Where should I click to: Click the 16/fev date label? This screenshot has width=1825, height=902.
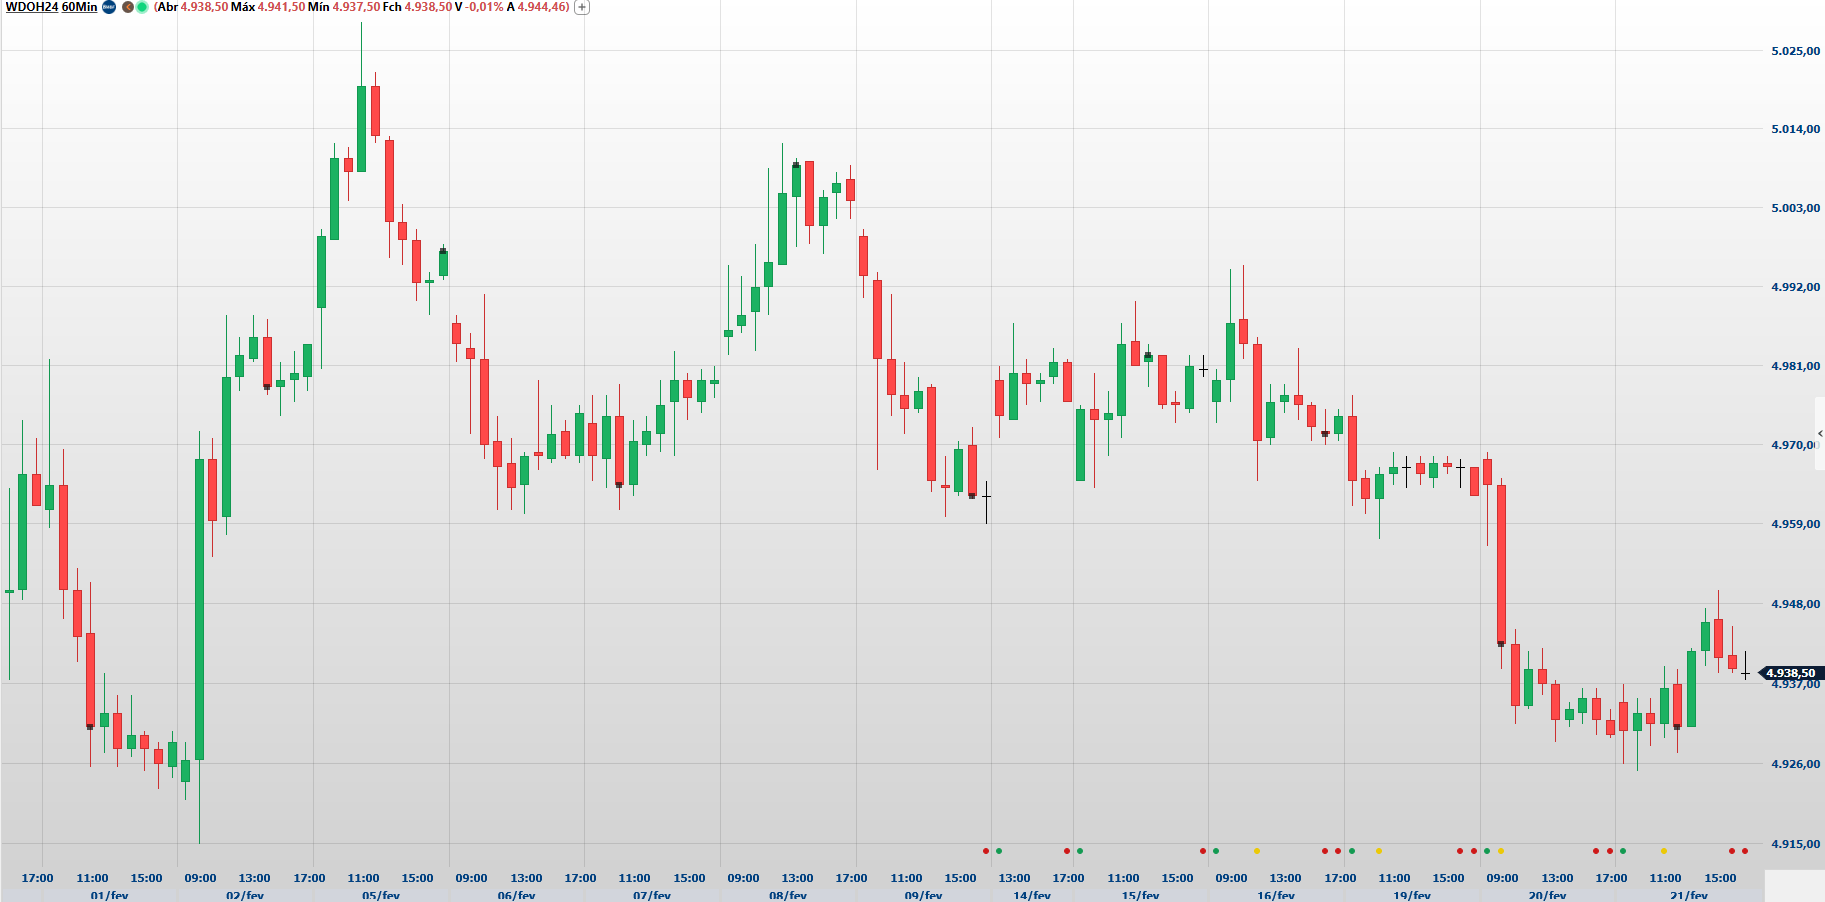[x=1276, y=895]
